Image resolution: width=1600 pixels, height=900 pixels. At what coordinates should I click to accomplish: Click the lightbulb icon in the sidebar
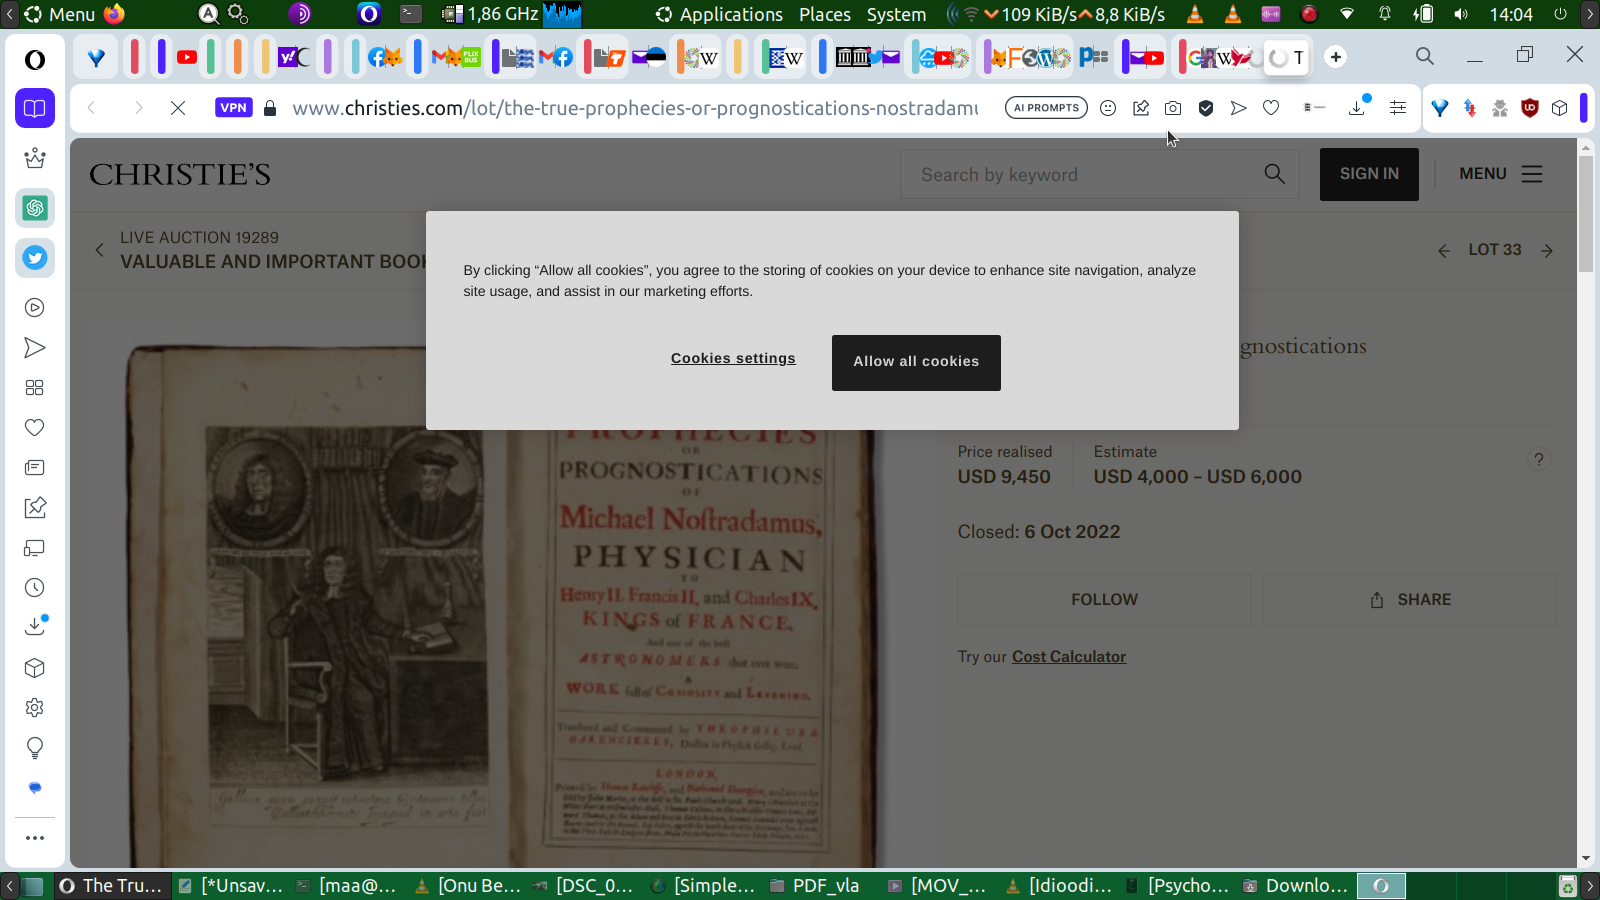point(35,748)
